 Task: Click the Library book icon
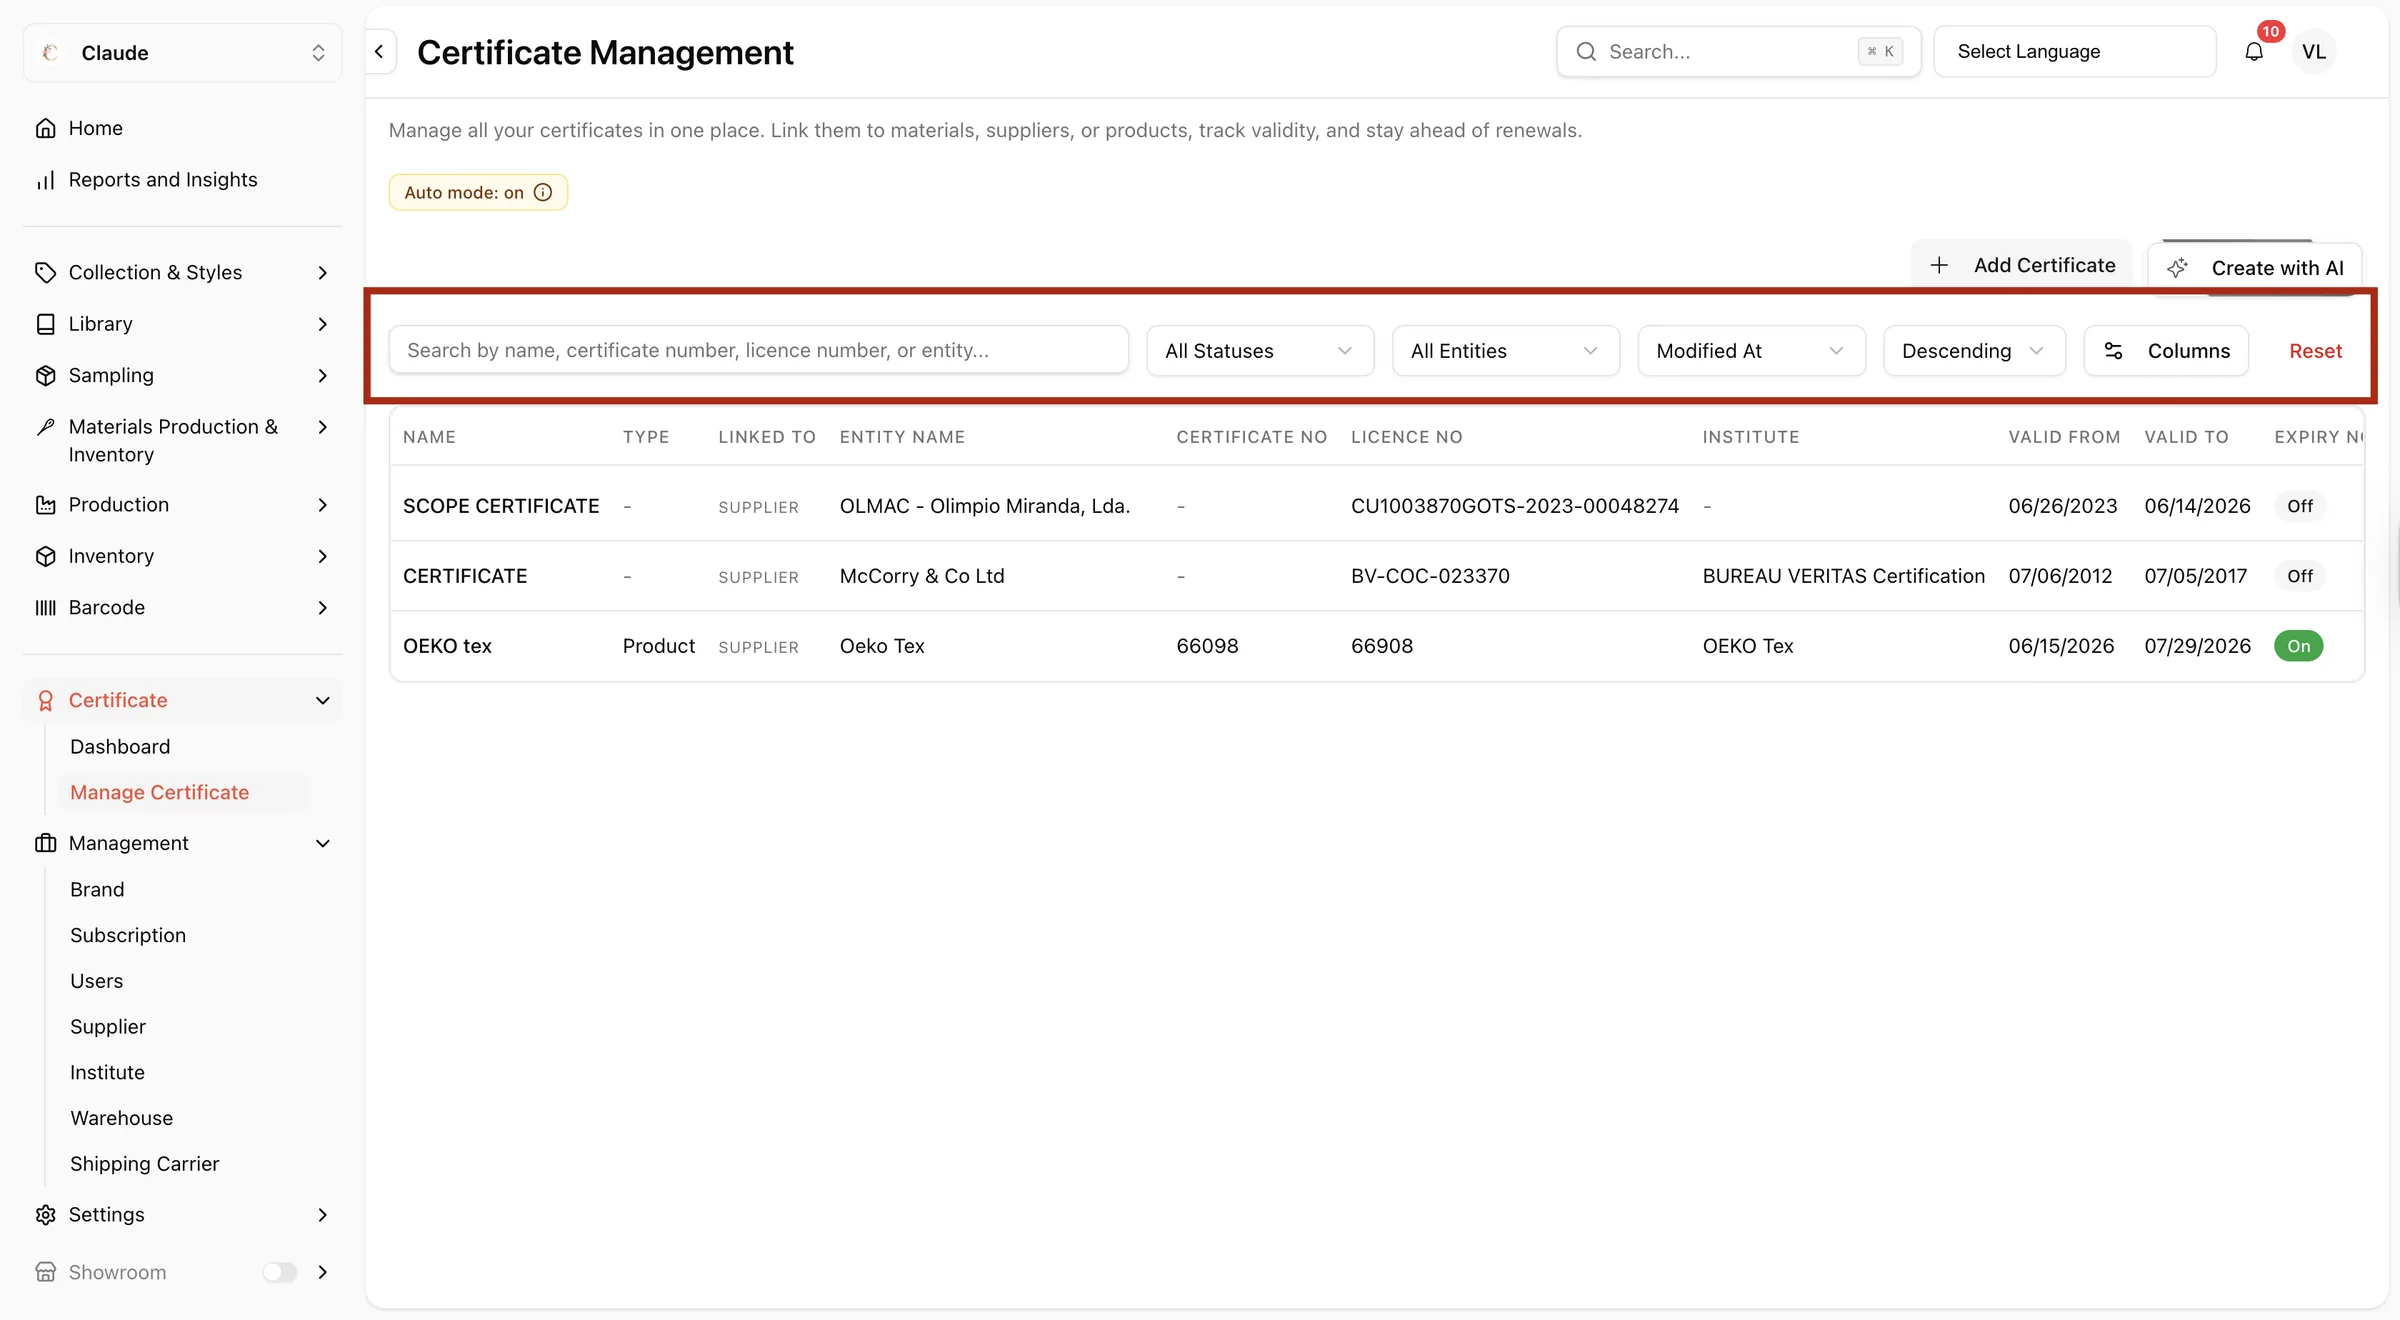[46, 324]
